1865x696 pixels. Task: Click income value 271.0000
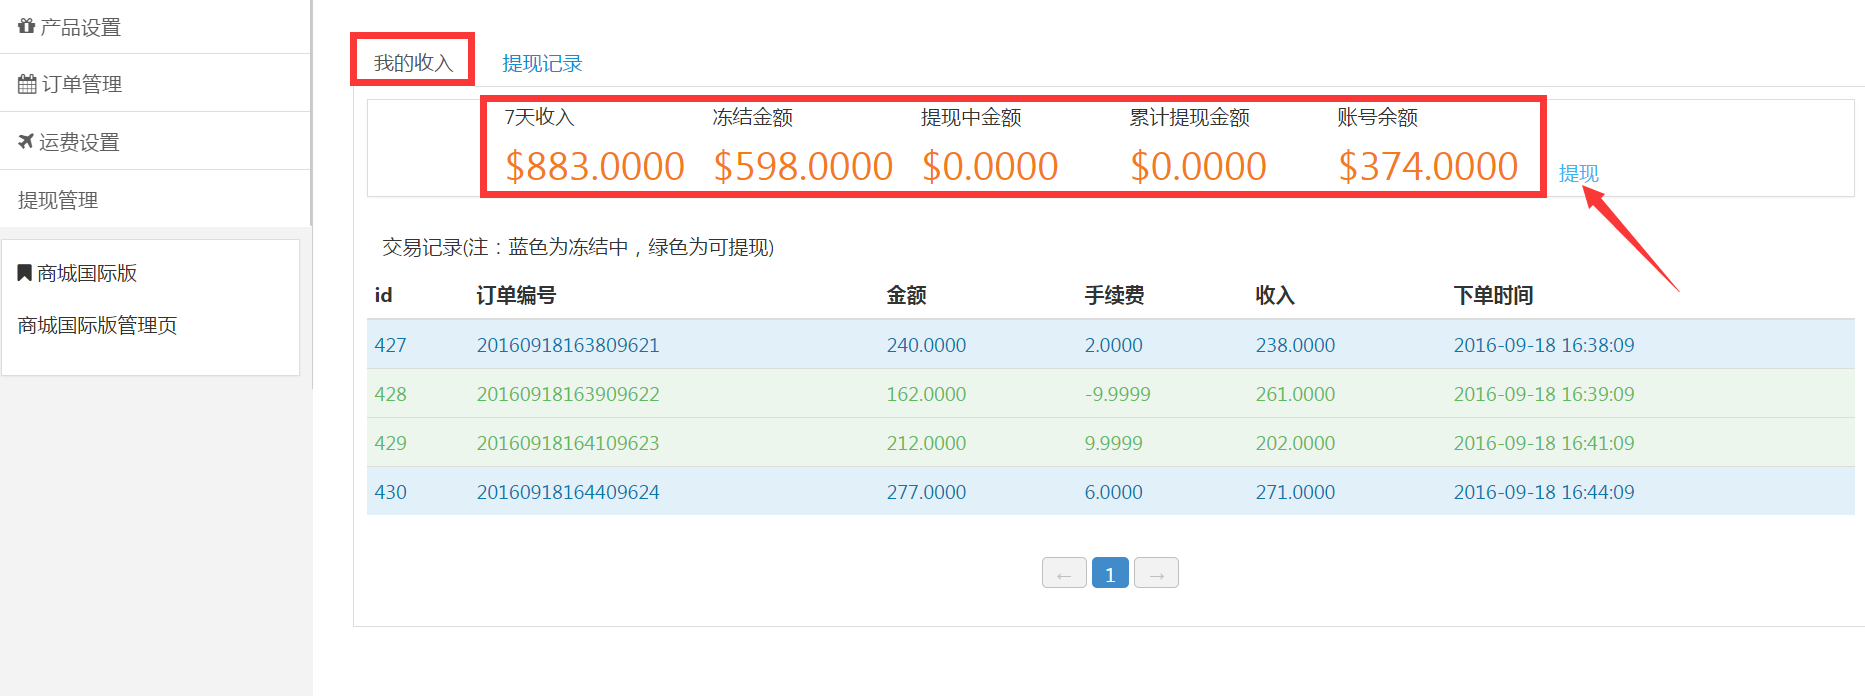pos(1295,492)
